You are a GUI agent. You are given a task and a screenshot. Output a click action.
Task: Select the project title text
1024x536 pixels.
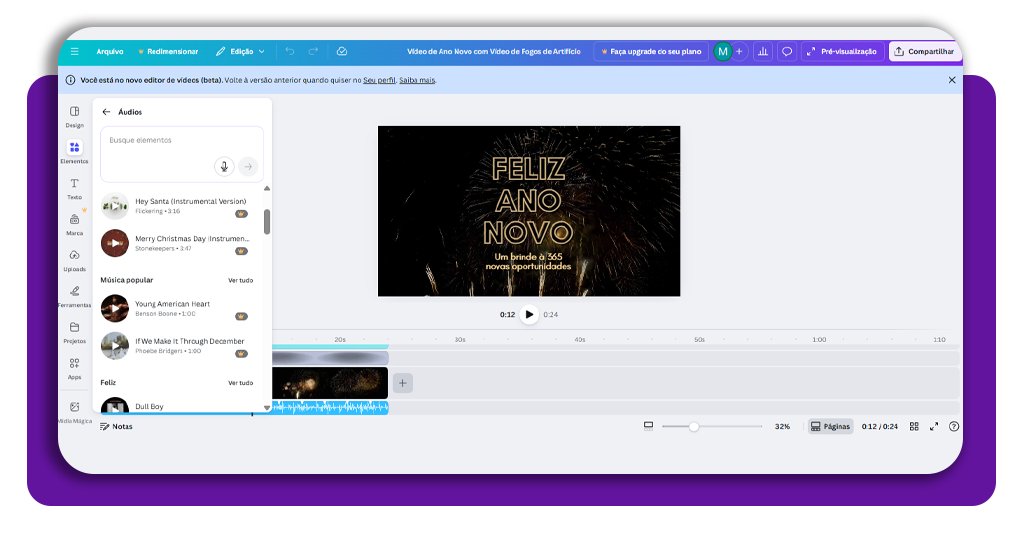click(x=494, y=52)
